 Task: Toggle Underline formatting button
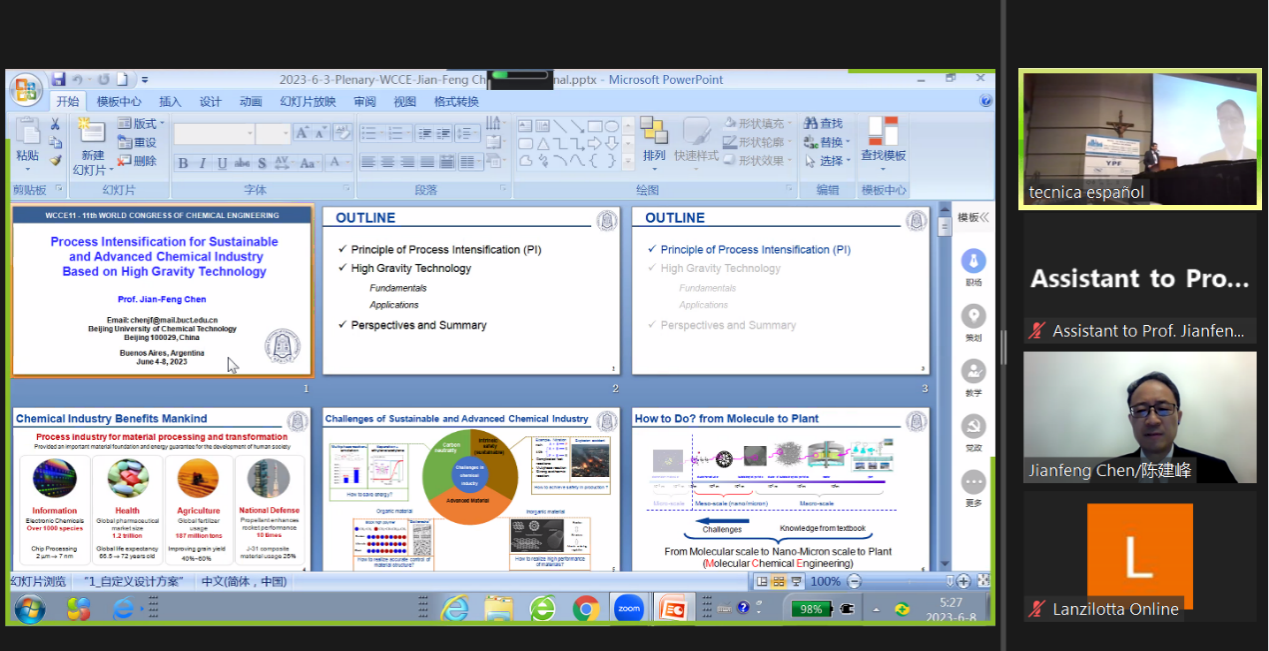click(x=222, y=163)
